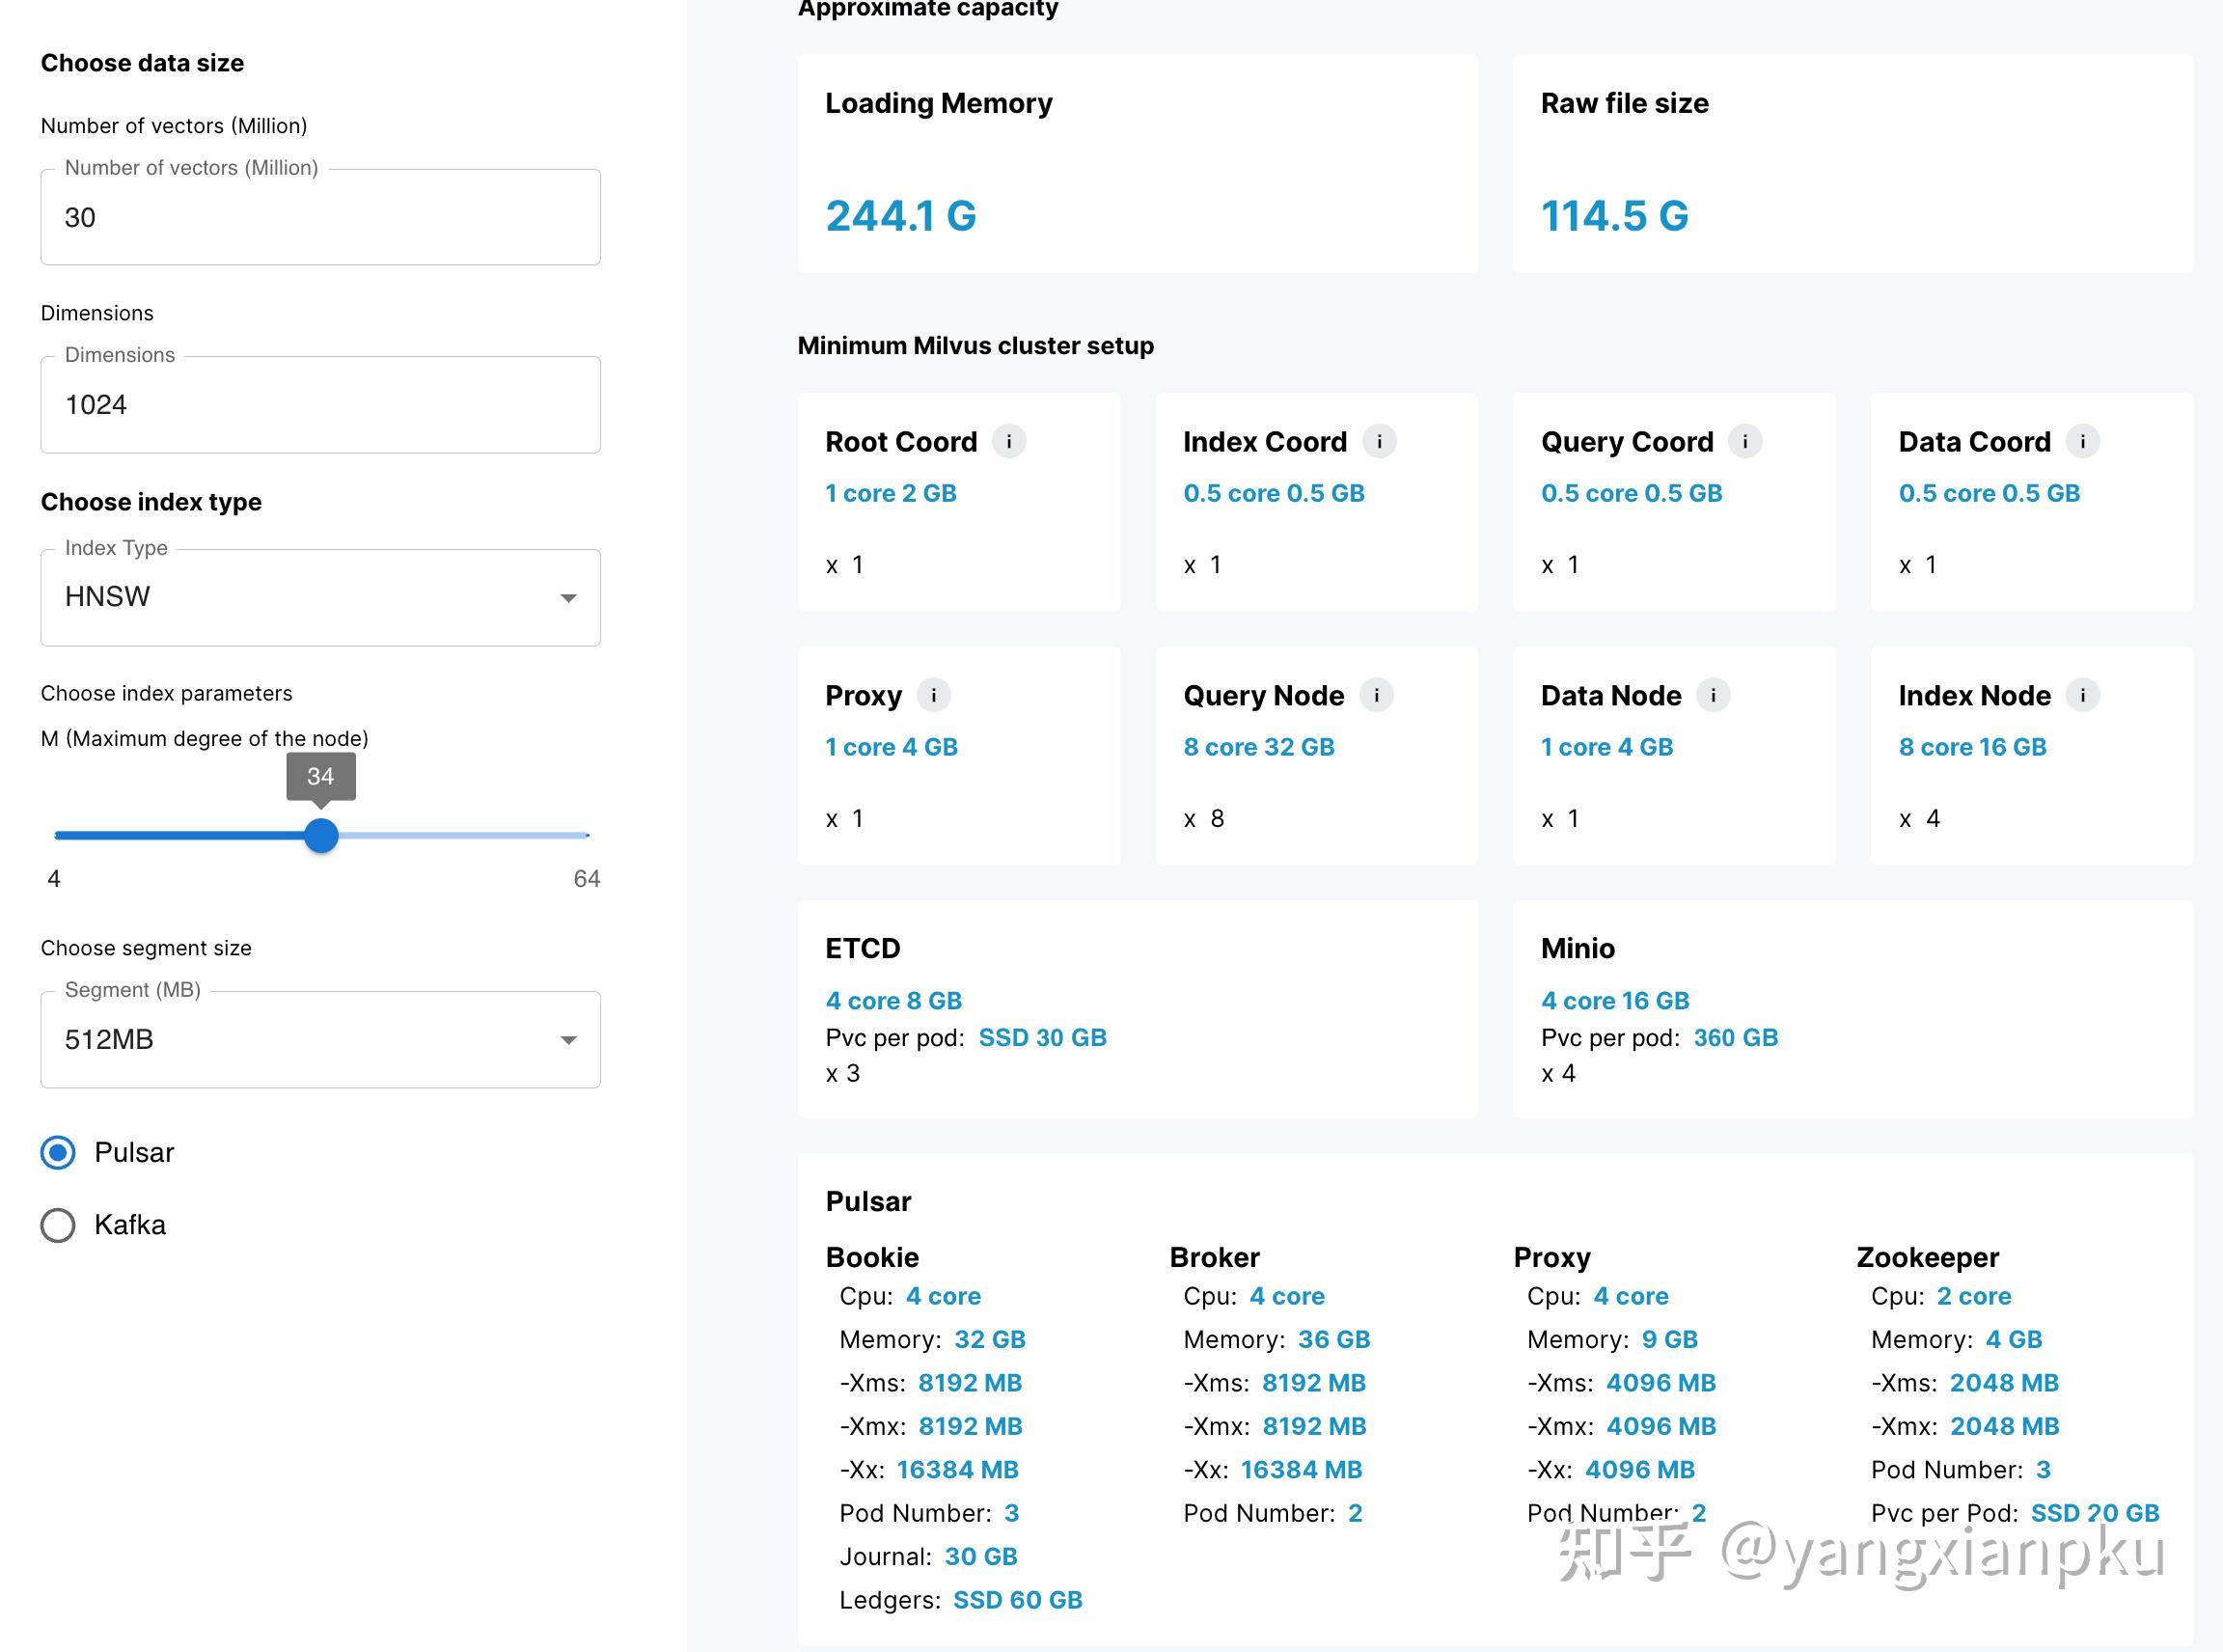Click the Raw file size value 114.5 G
This screenshot has height=1652, width=2223.
click(x=1615, y=216)
